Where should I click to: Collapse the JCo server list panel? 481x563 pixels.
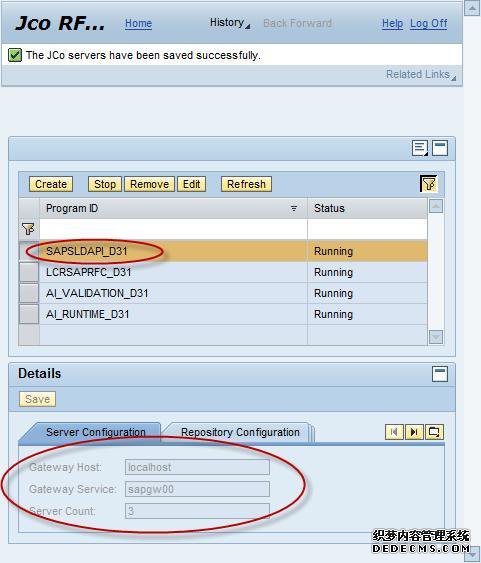coord(440,148)
